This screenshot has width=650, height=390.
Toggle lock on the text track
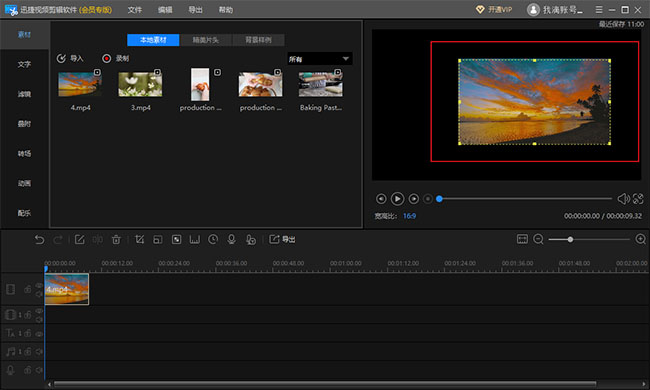pos(28,333)
